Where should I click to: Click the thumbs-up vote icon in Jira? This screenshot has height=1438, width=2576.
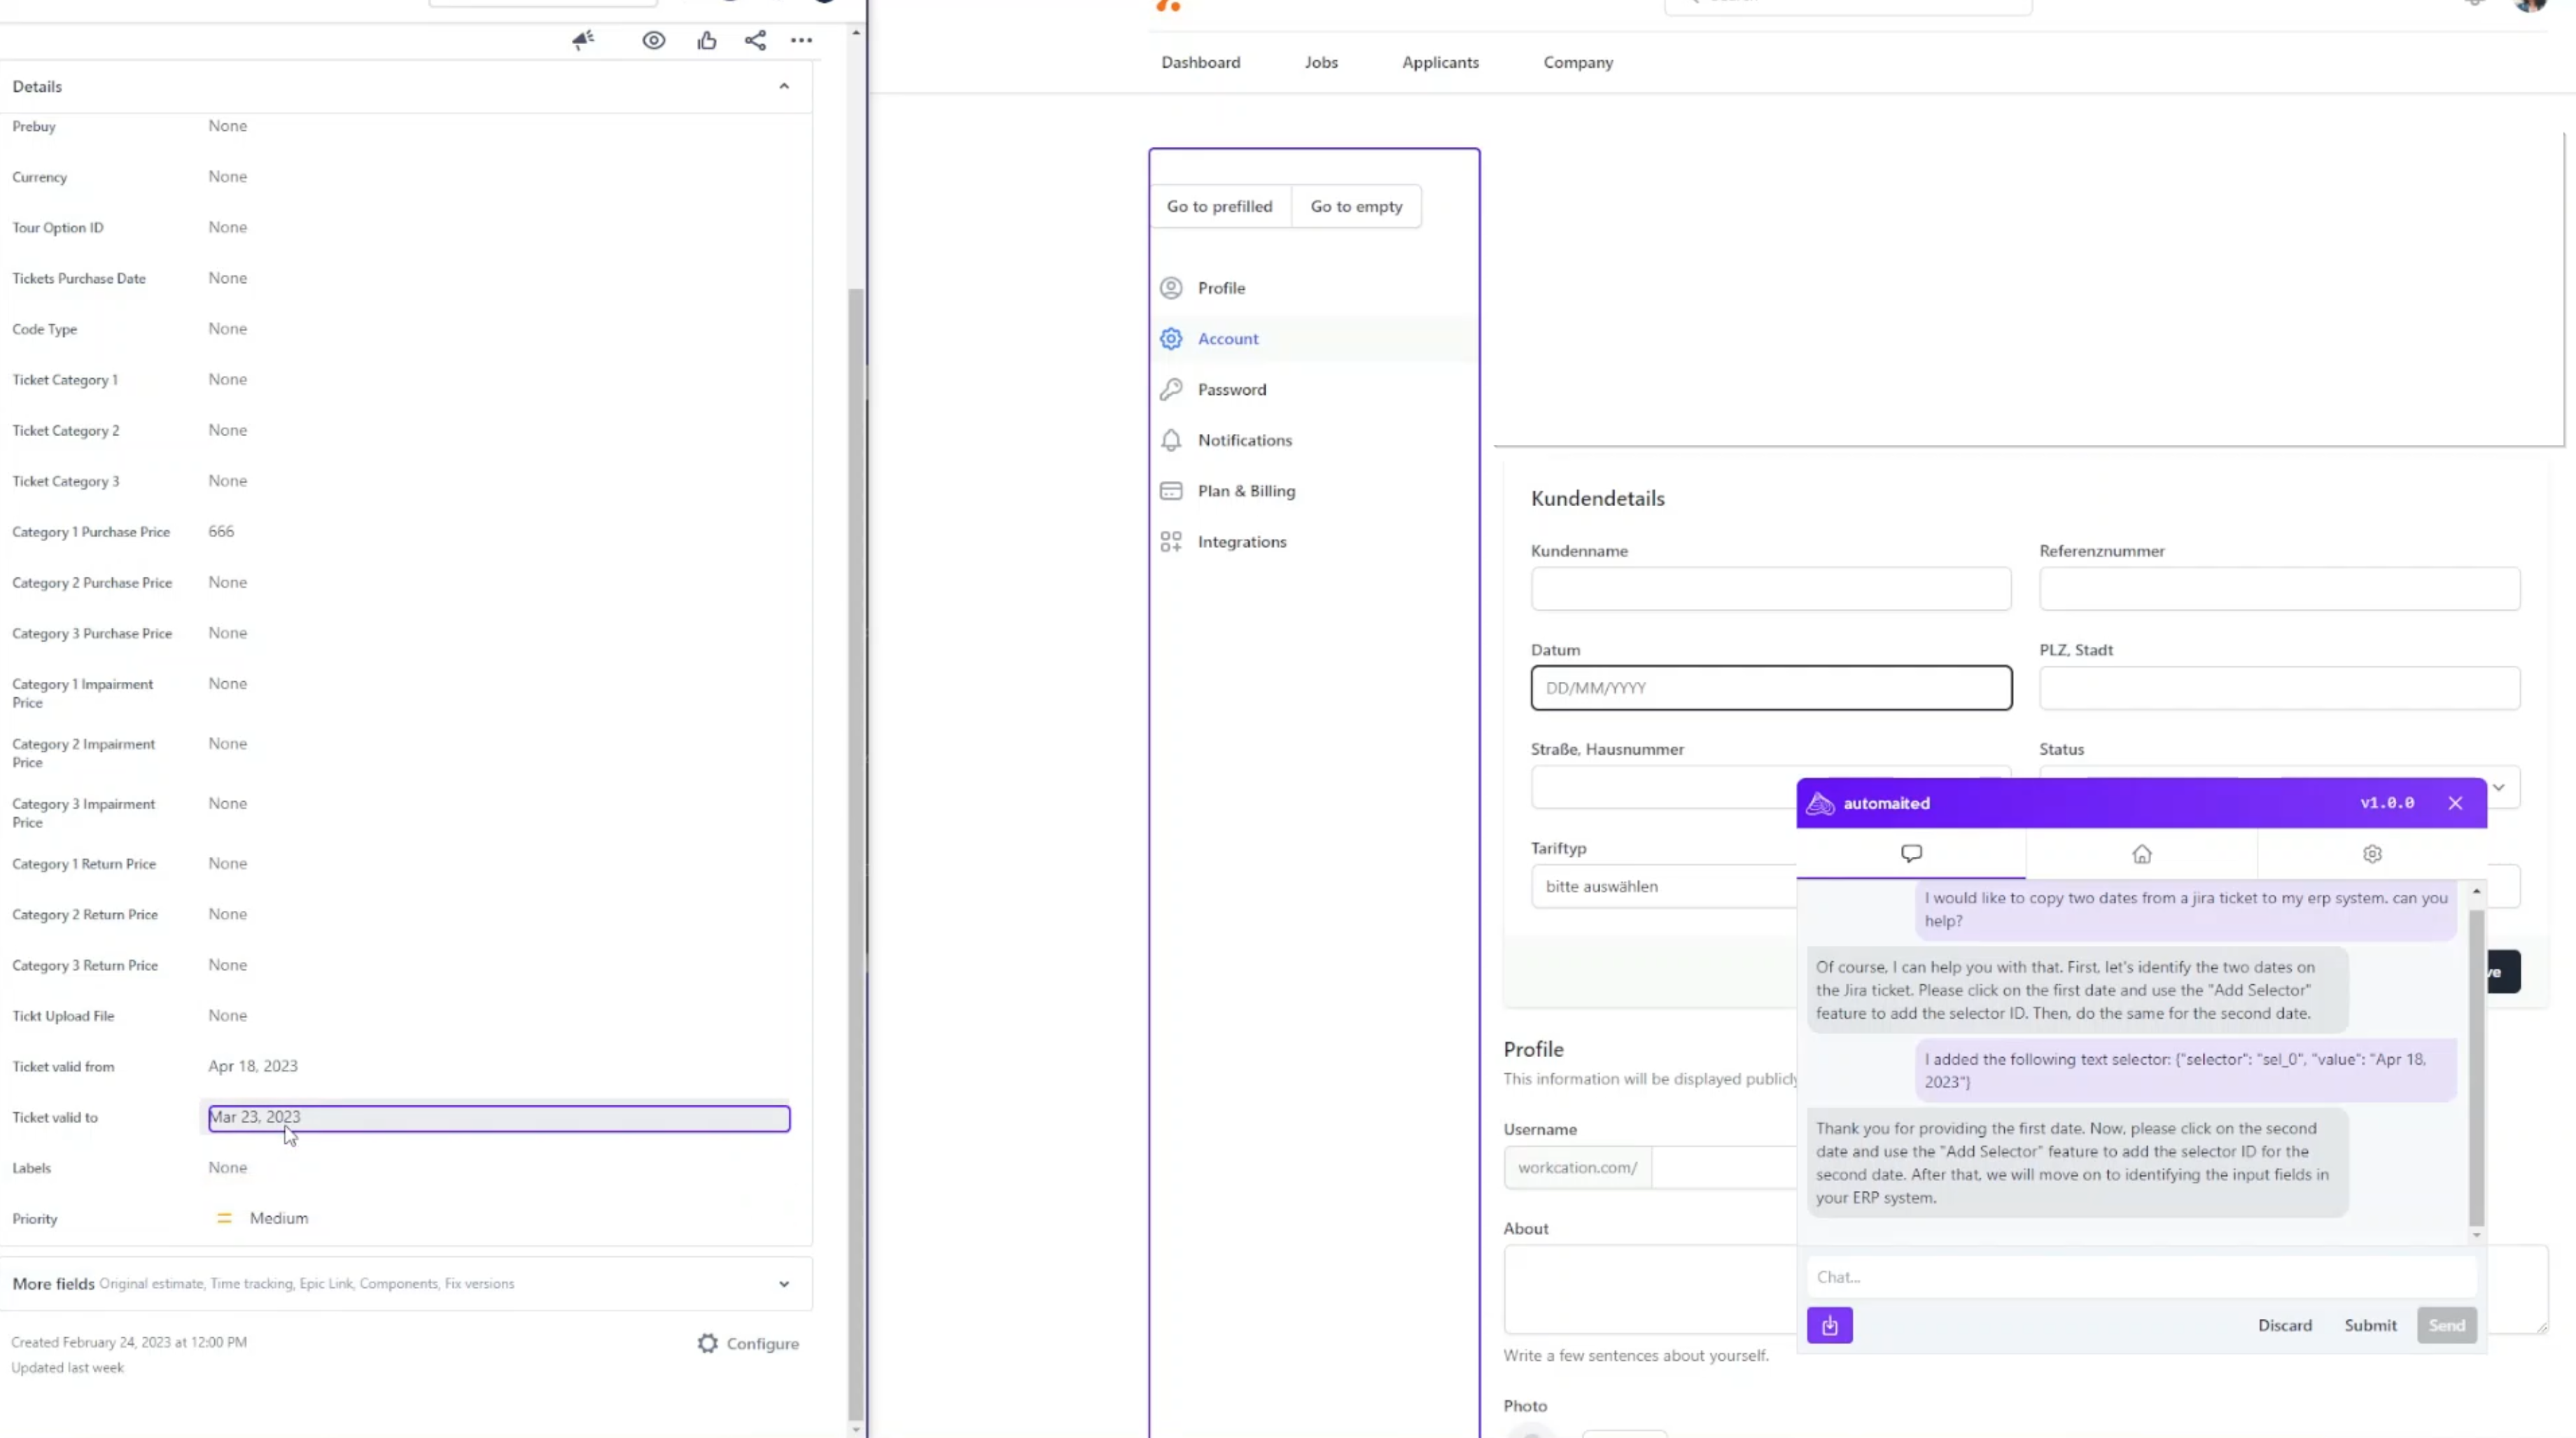pos(707,40)
